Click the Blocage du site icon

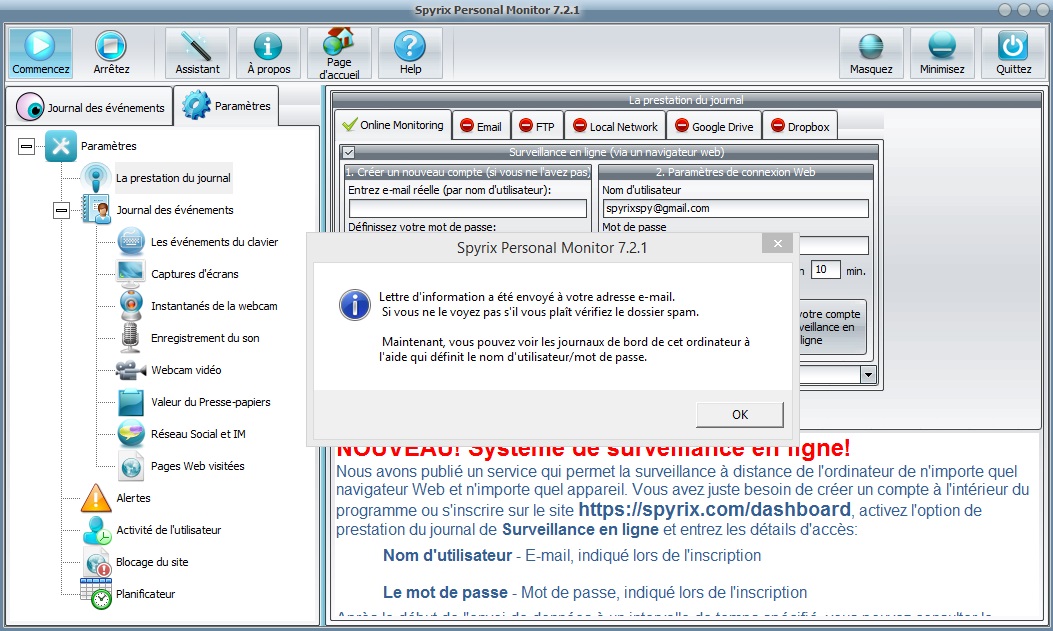point(97,562)
